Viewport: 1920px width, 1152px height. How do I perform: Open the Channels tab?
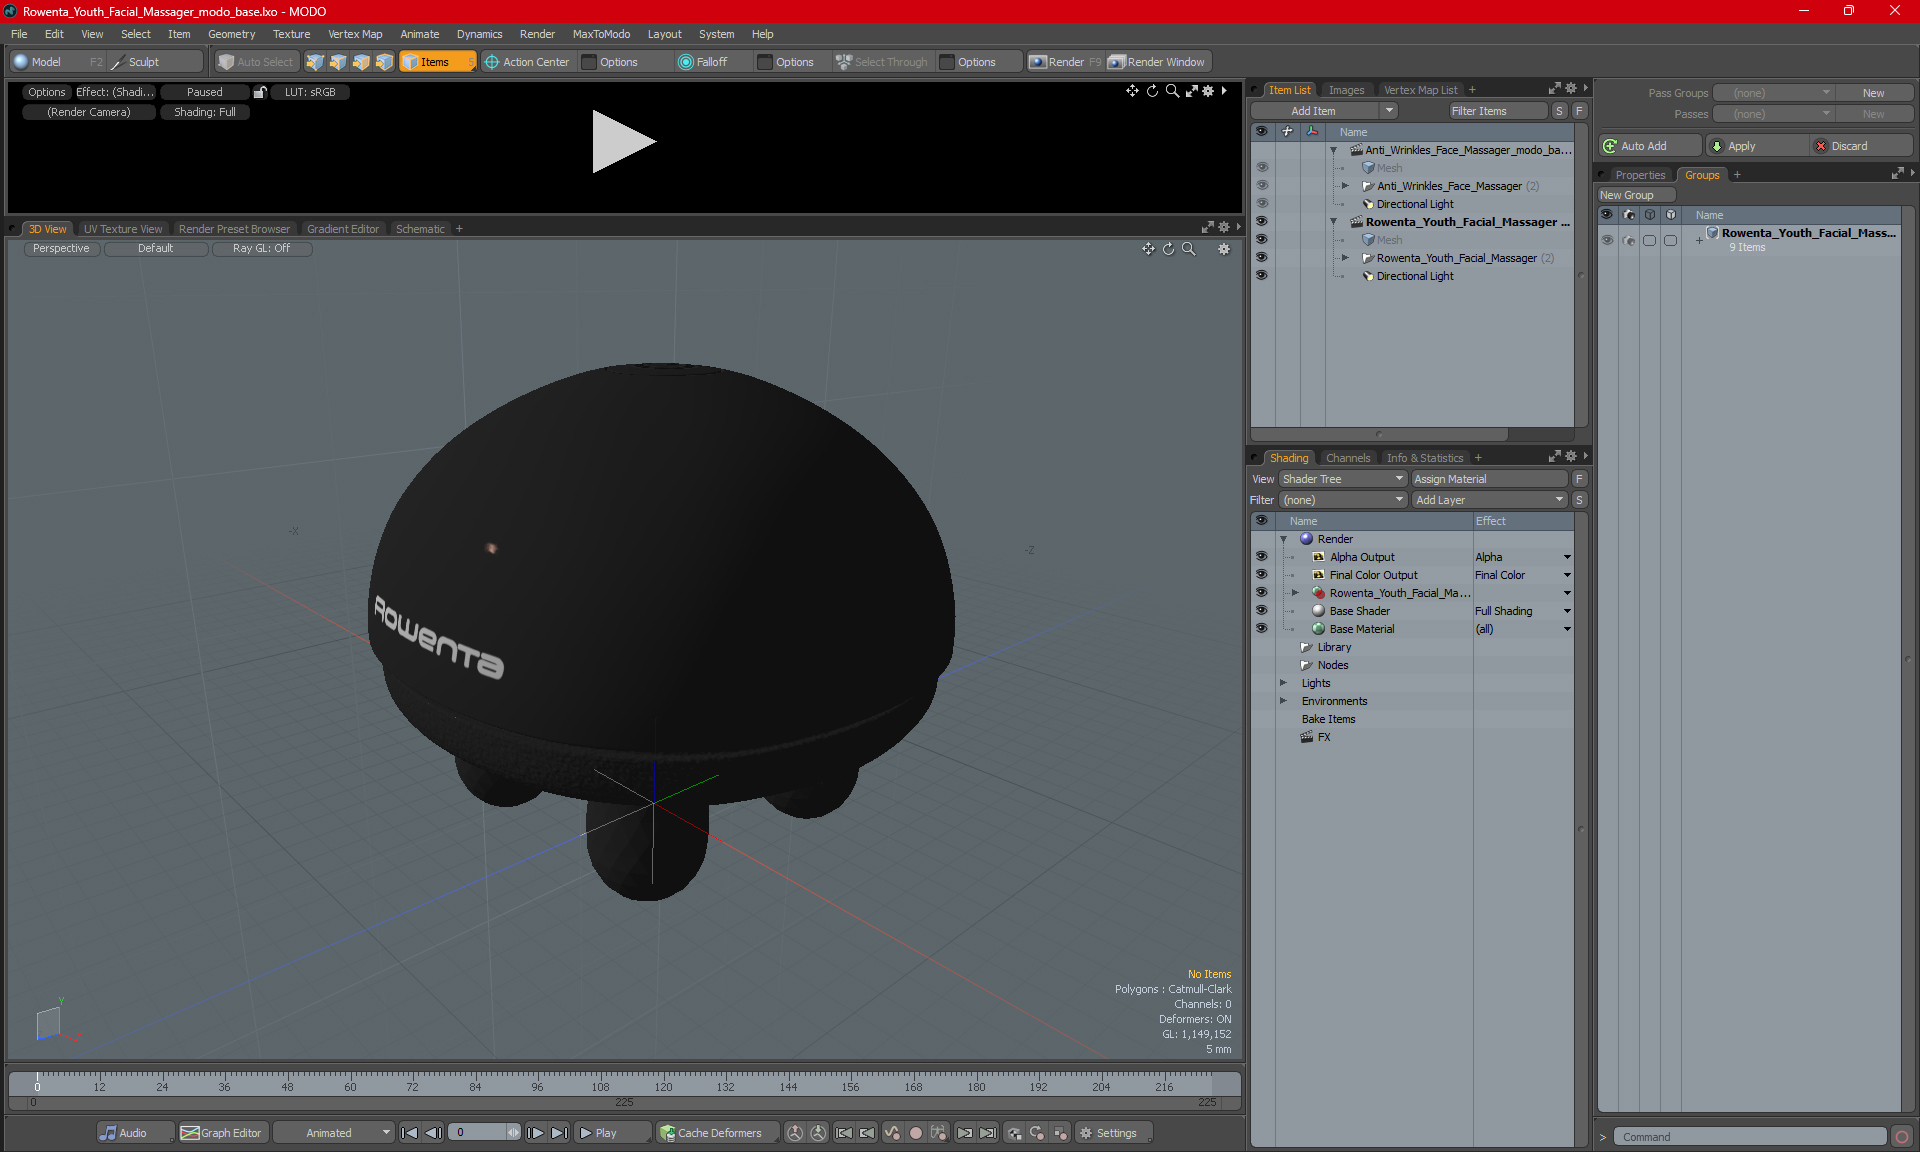click(x=1347, y=458)
